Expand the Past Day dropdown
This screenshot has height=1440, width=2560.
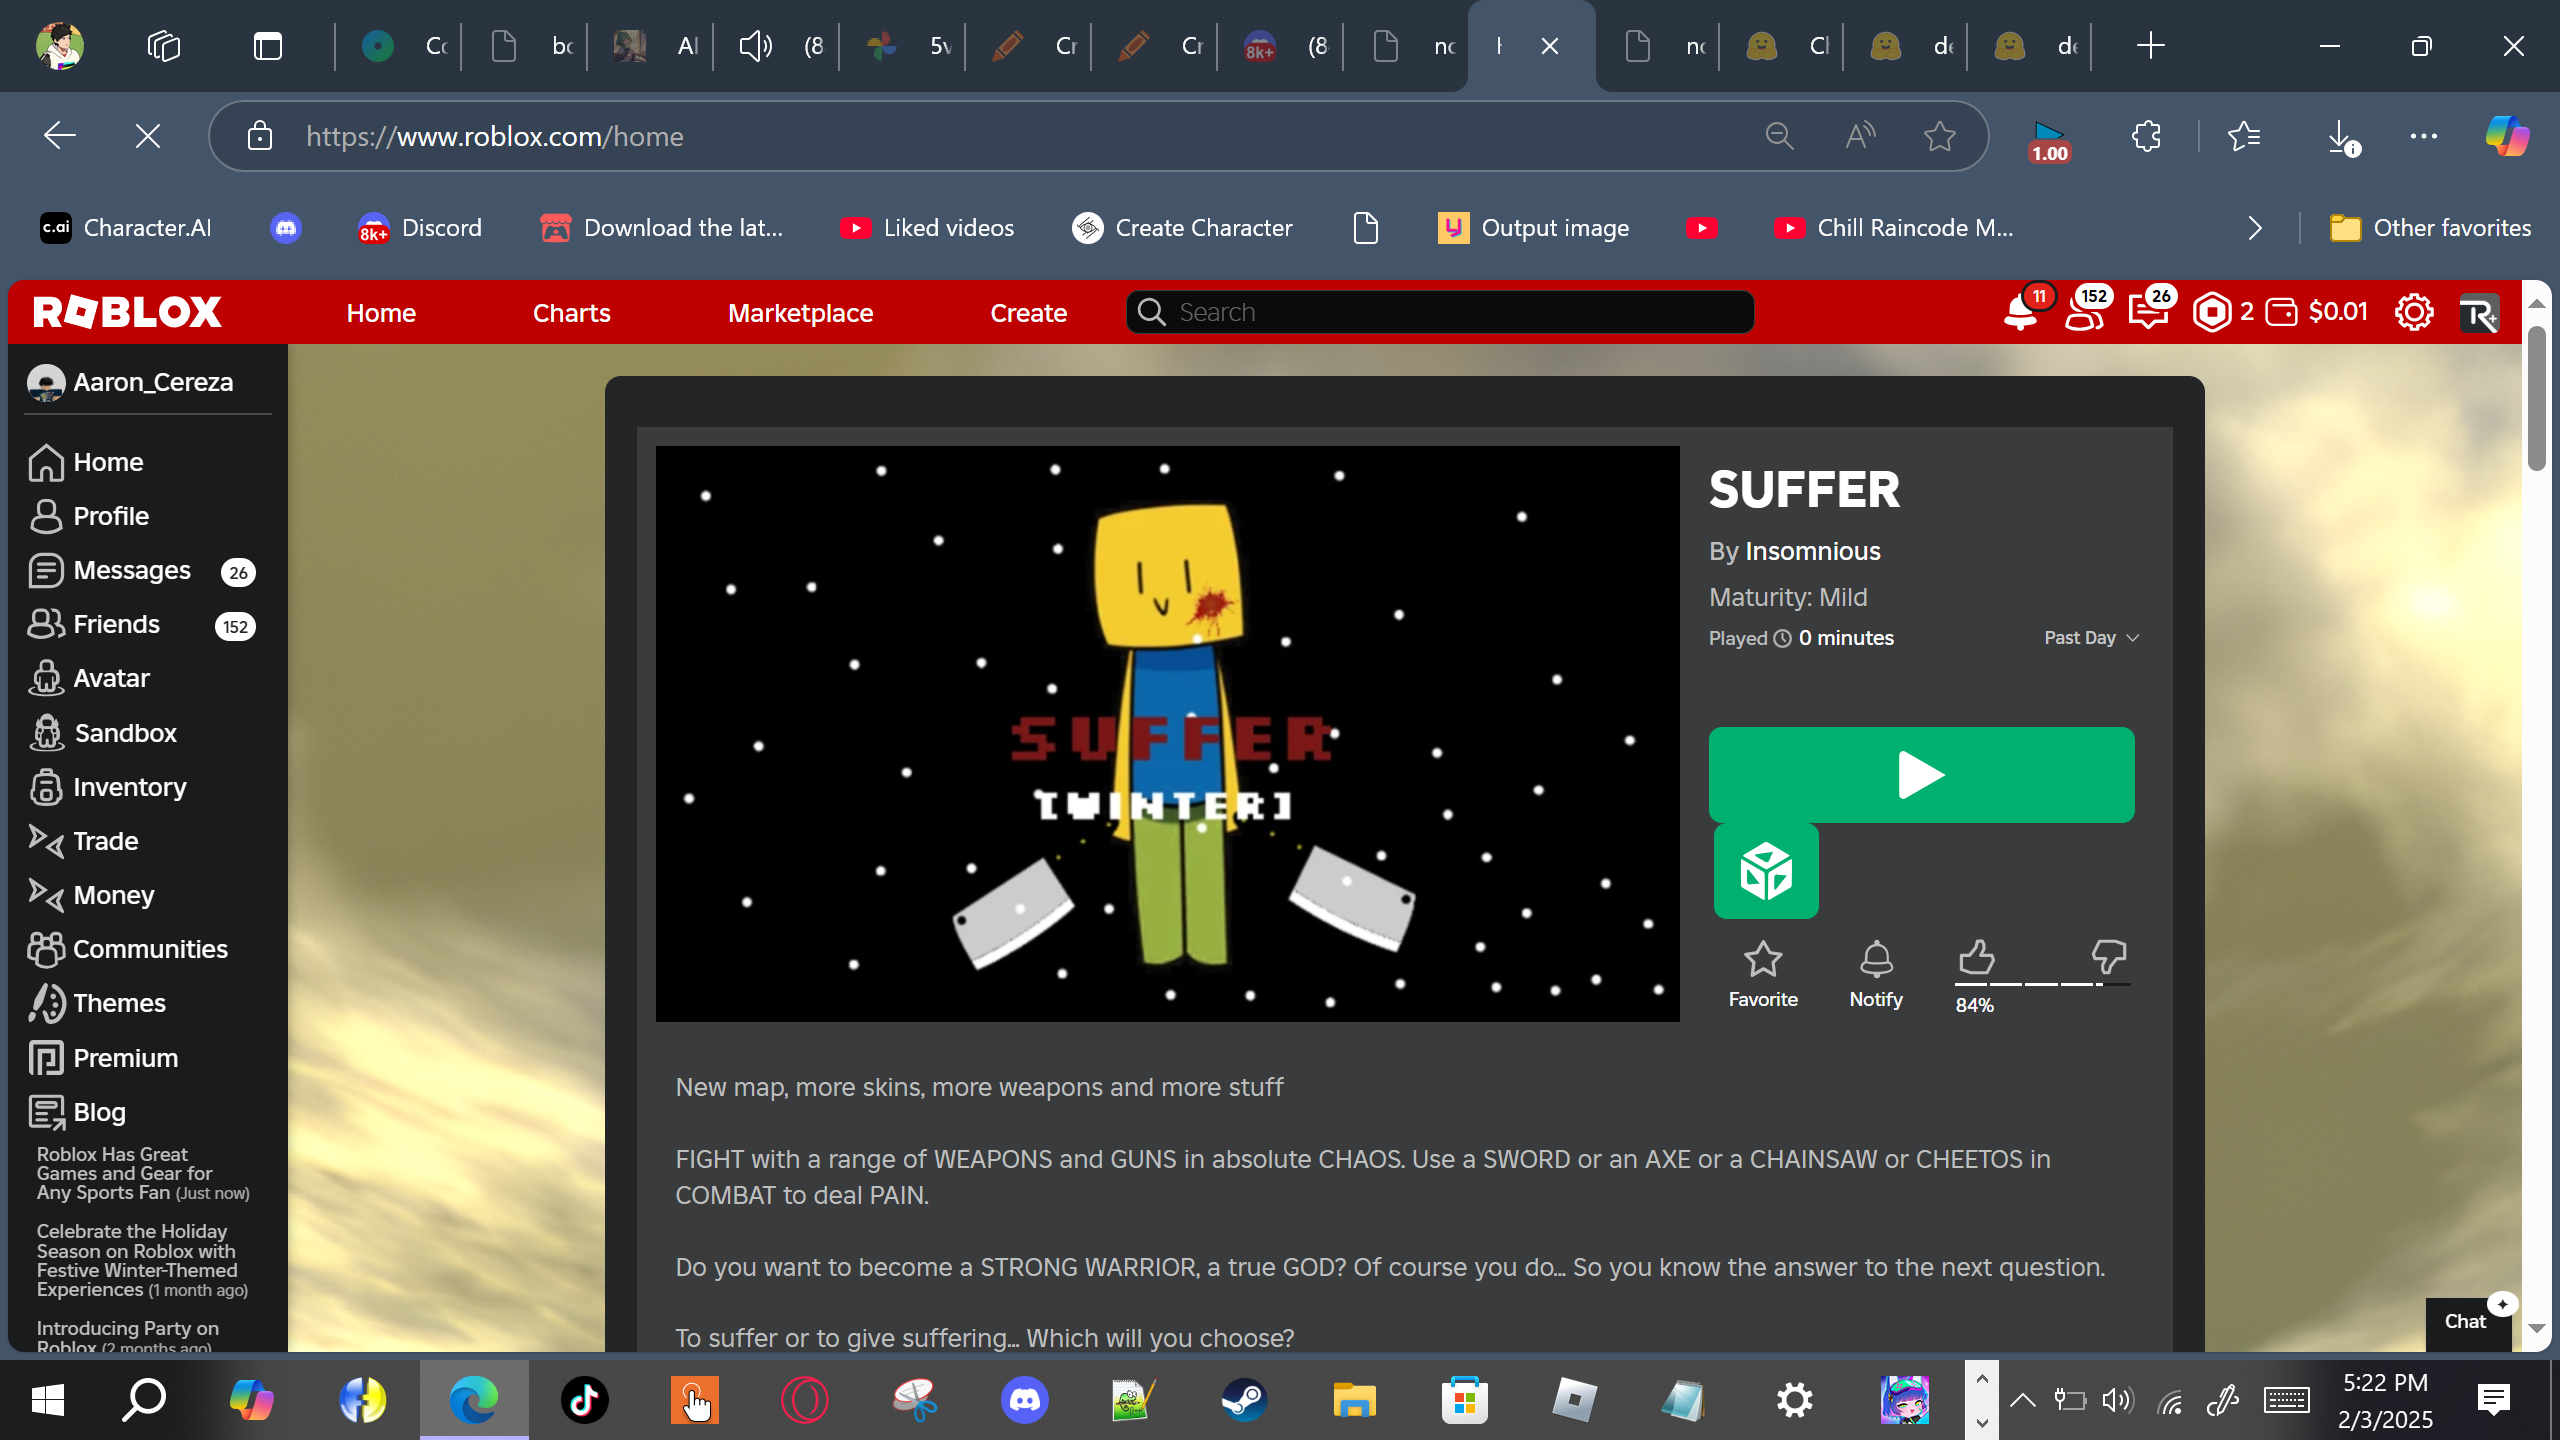coord(2091,638)
